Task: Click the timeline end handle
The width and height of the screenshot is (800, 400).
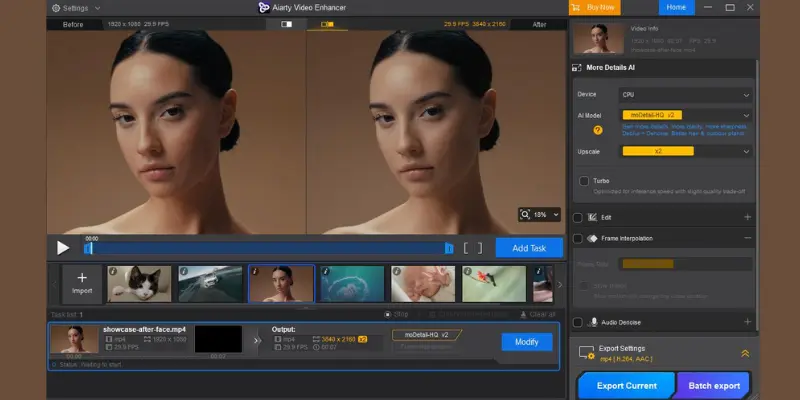Action: click(x=449, y=248)
